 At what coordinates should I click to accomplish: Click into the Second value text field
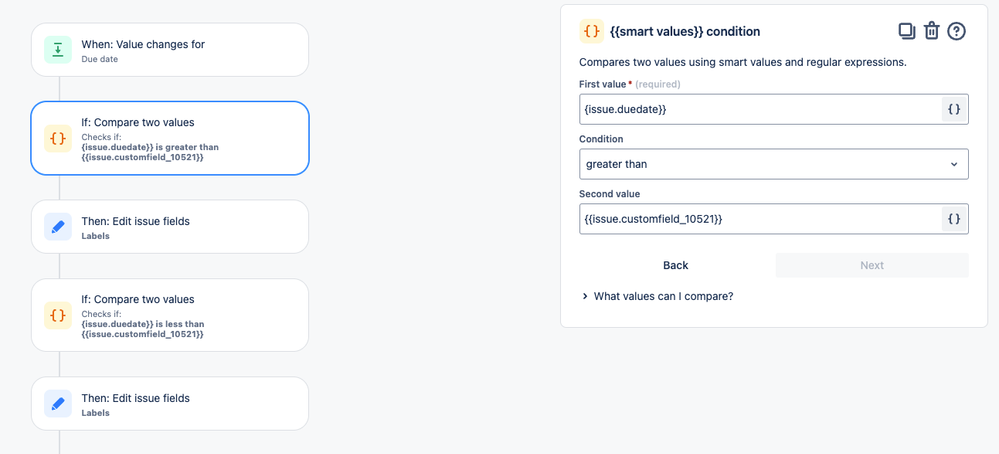click(x=760, y=219)
